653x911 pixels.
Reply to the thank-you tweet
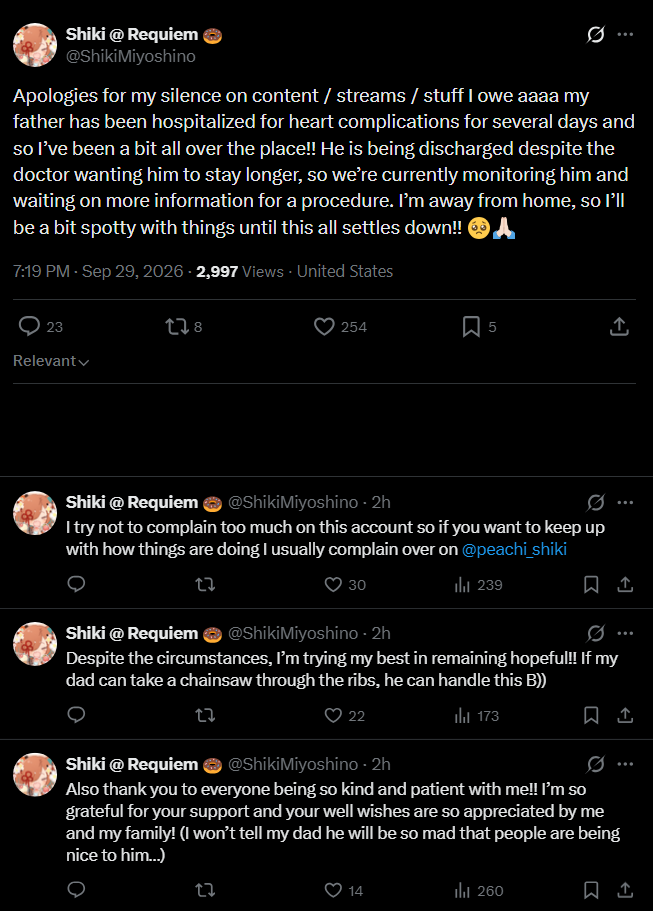click(76, 890)
